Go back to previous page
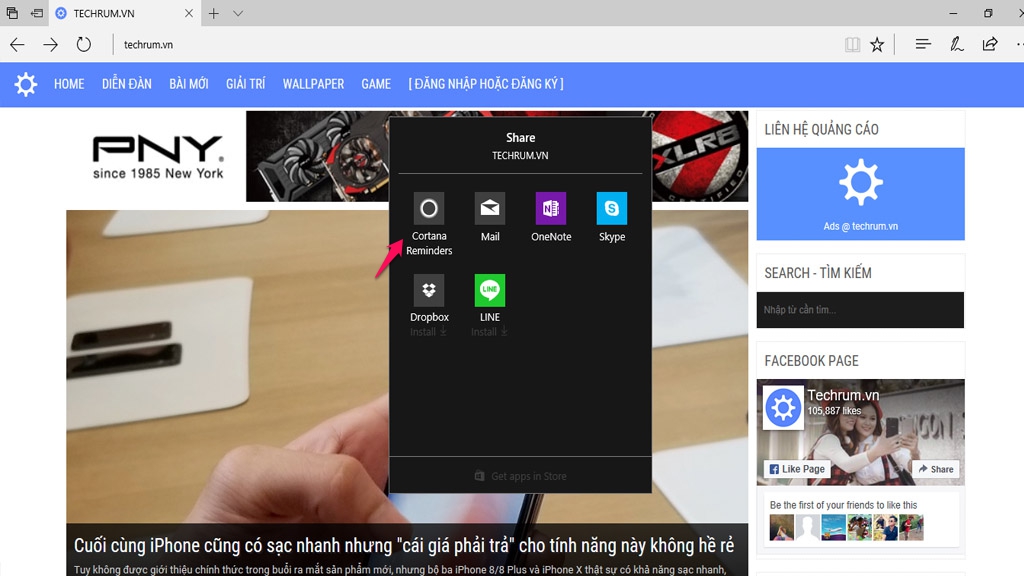The height and width of the screenshot is (576, 1024). (17, 44)
